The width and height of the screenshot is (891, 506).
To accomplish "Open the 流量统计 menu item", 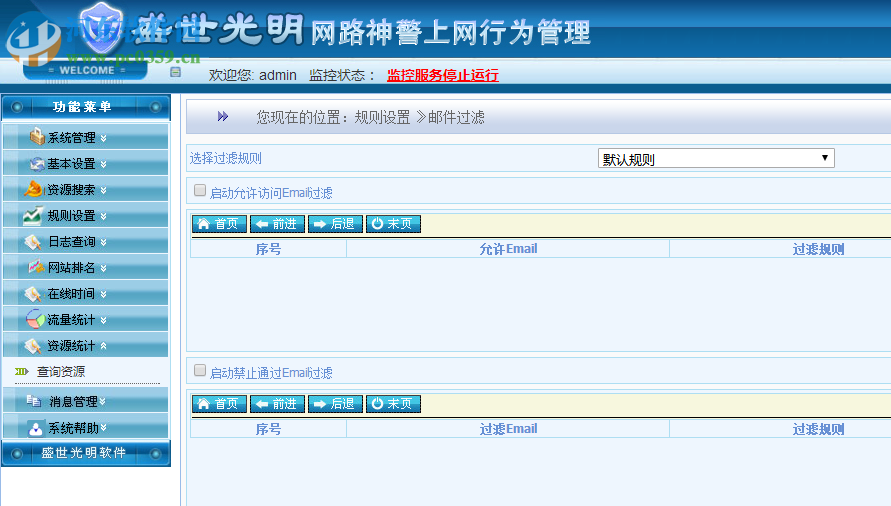I will 85,320.
